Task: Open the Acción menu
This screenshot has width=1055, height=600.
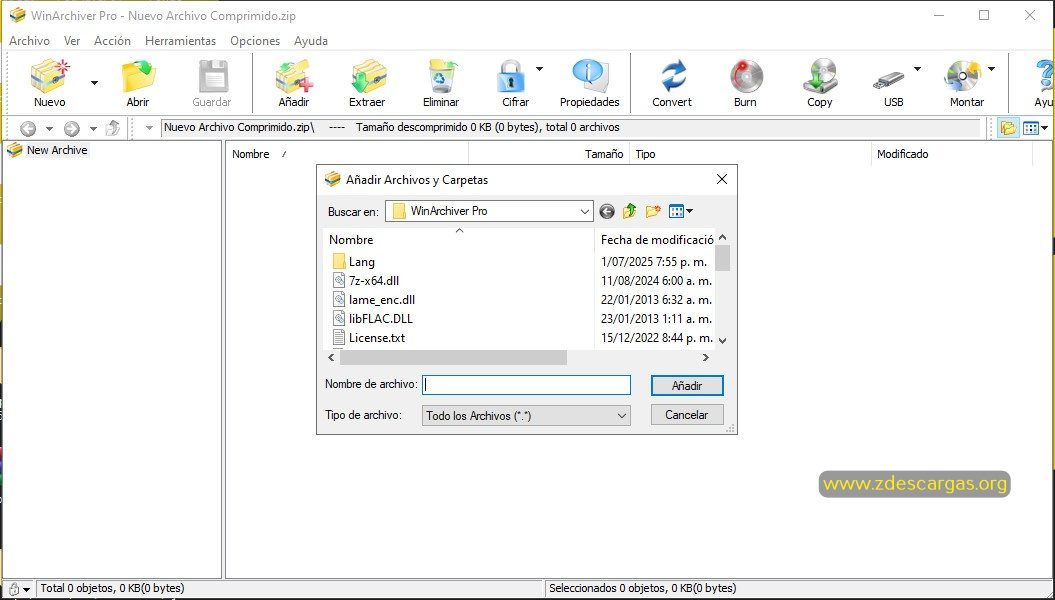Action: (x=112, y=41)
